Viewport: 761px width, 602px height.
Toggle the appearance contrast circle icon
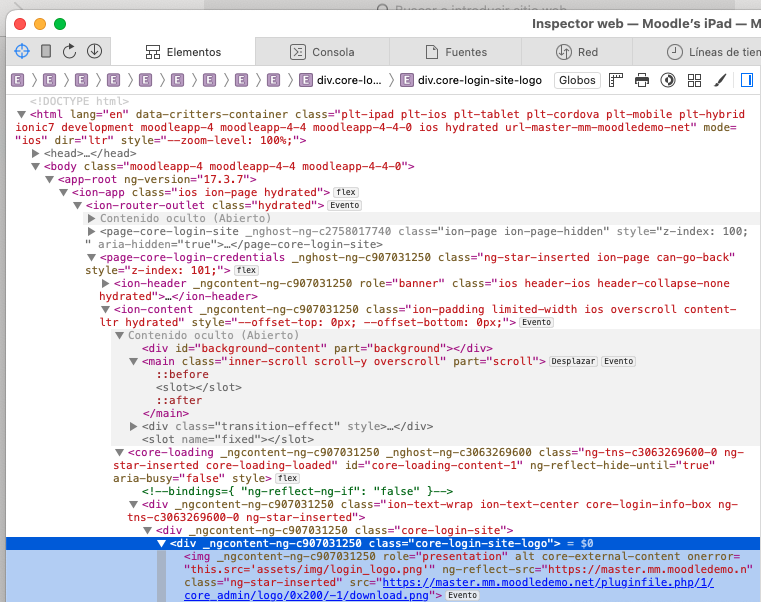(668, 80)
